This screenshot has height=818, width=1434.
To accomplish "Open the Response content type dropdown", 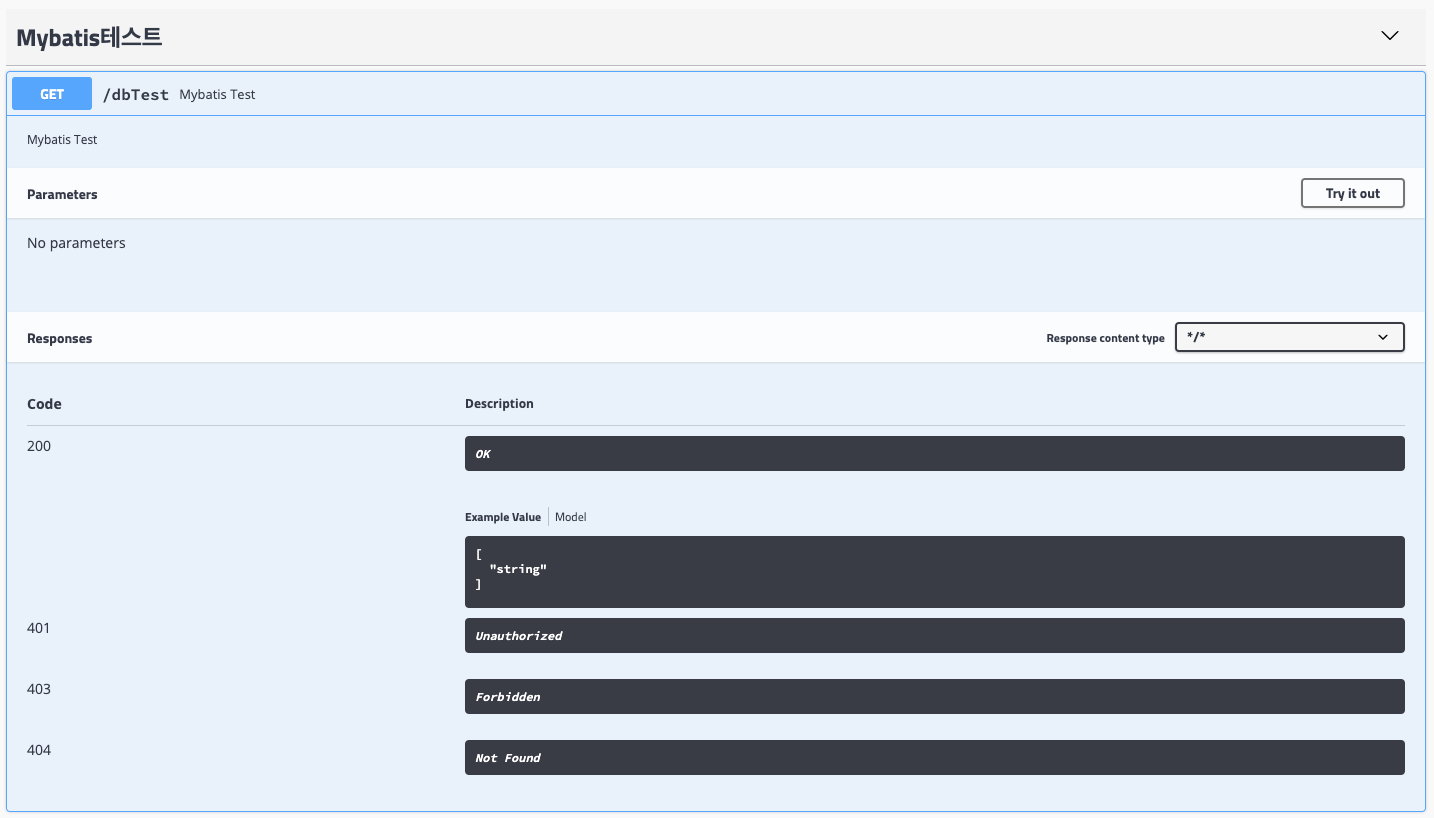I will [1289, 337].
